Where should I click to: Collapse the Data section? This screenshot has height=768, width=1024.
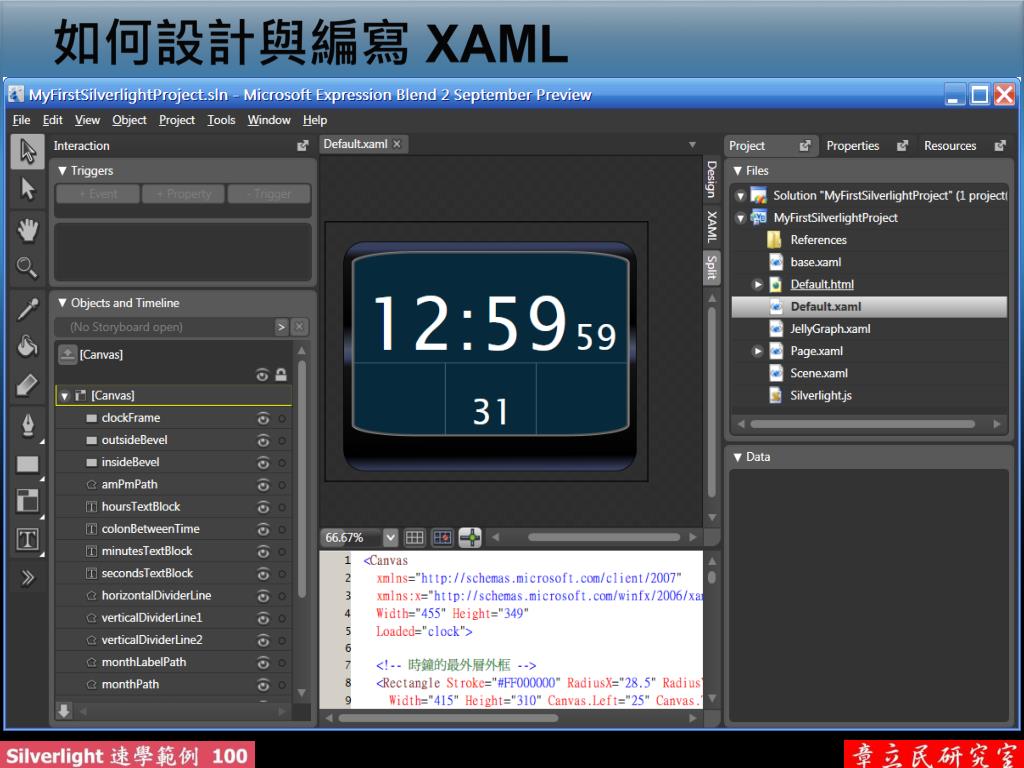coord(738,457)
